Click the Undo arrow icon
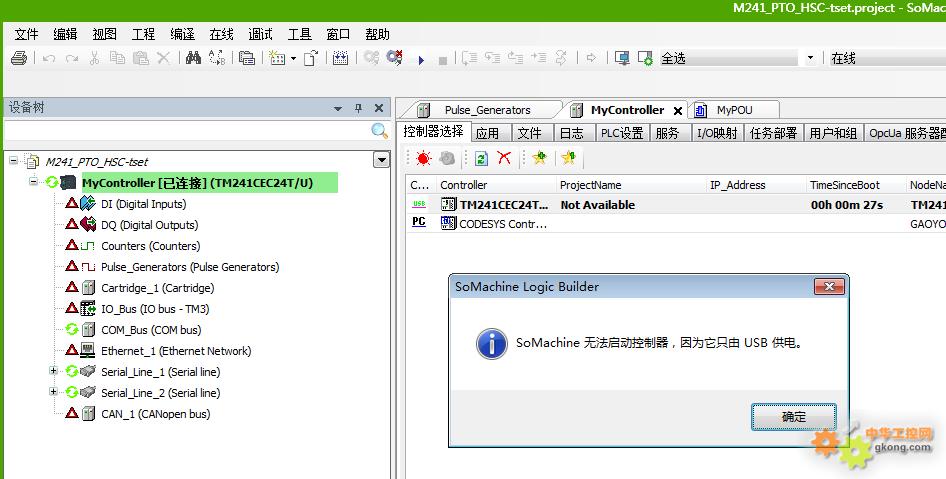 tap(49, 59)
